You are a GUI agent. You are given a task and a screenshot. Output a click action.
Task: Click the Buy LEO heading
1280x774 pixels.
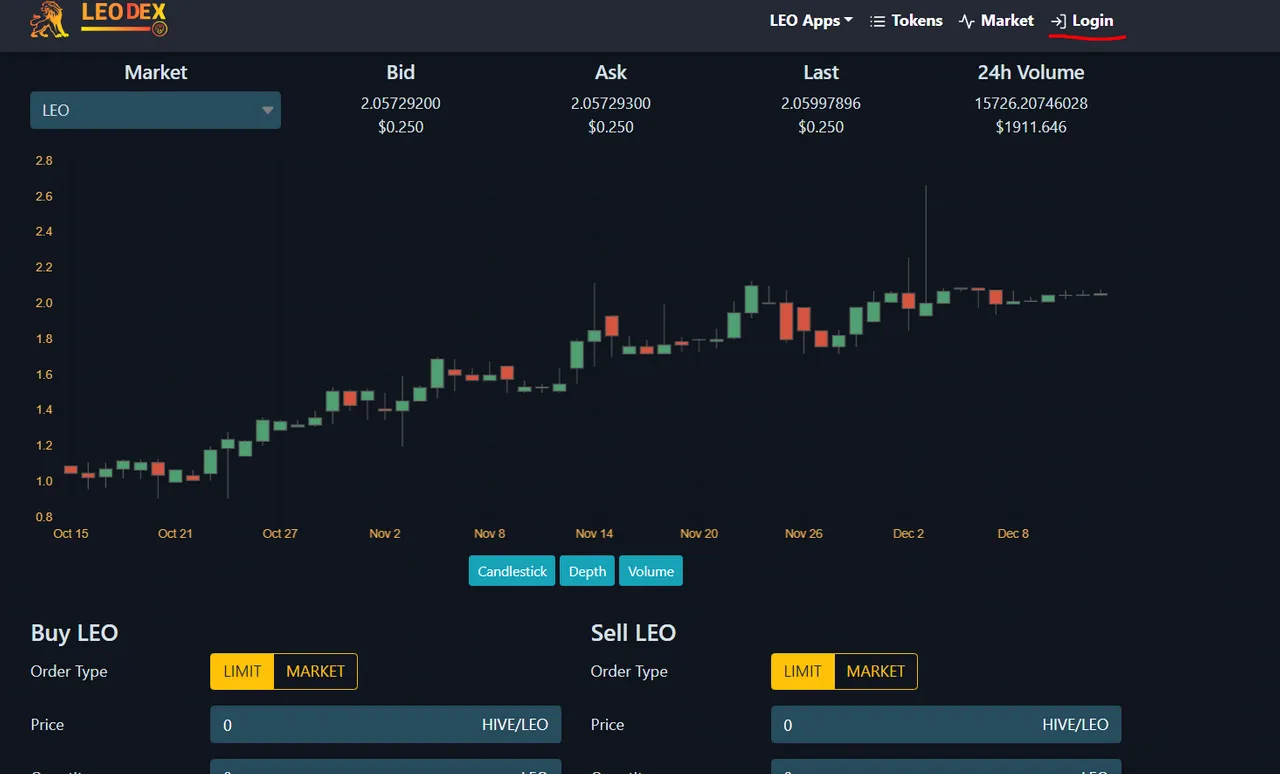coord(74,633)
